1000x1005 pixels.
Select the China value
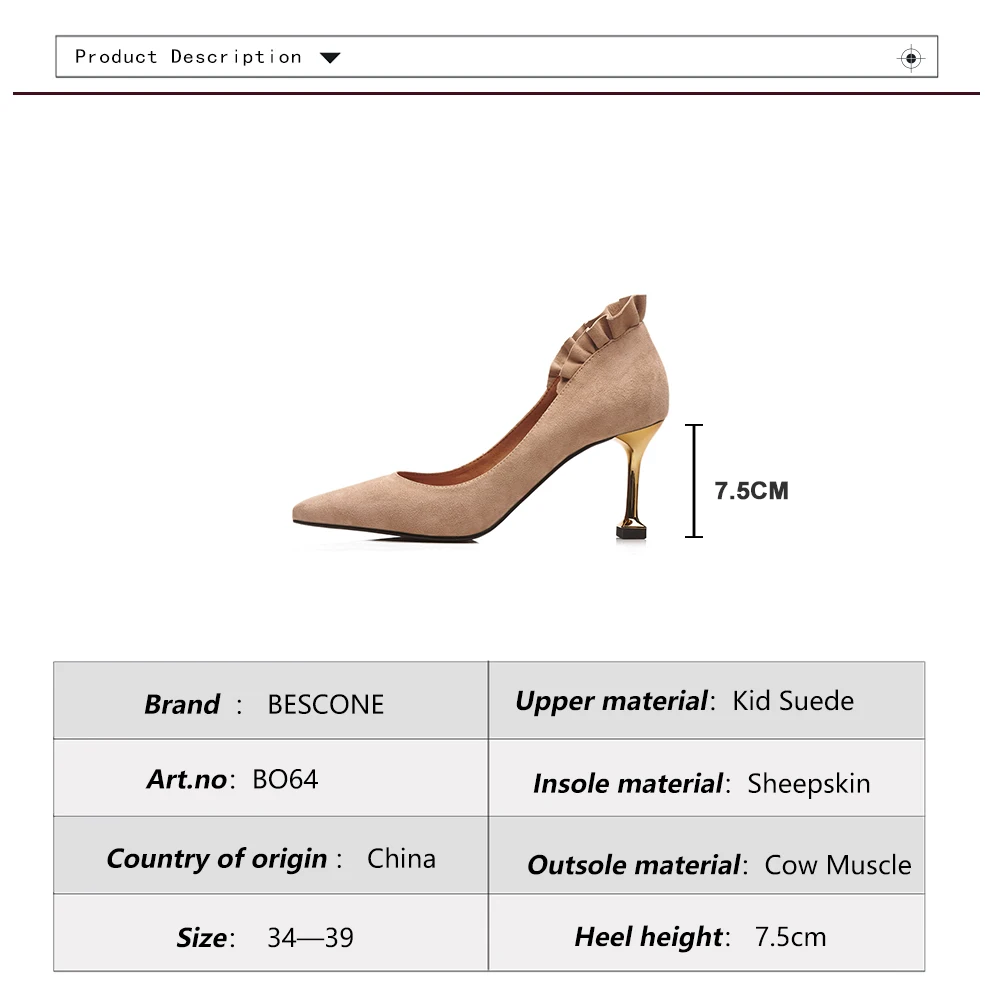click(x=401, y=859)
